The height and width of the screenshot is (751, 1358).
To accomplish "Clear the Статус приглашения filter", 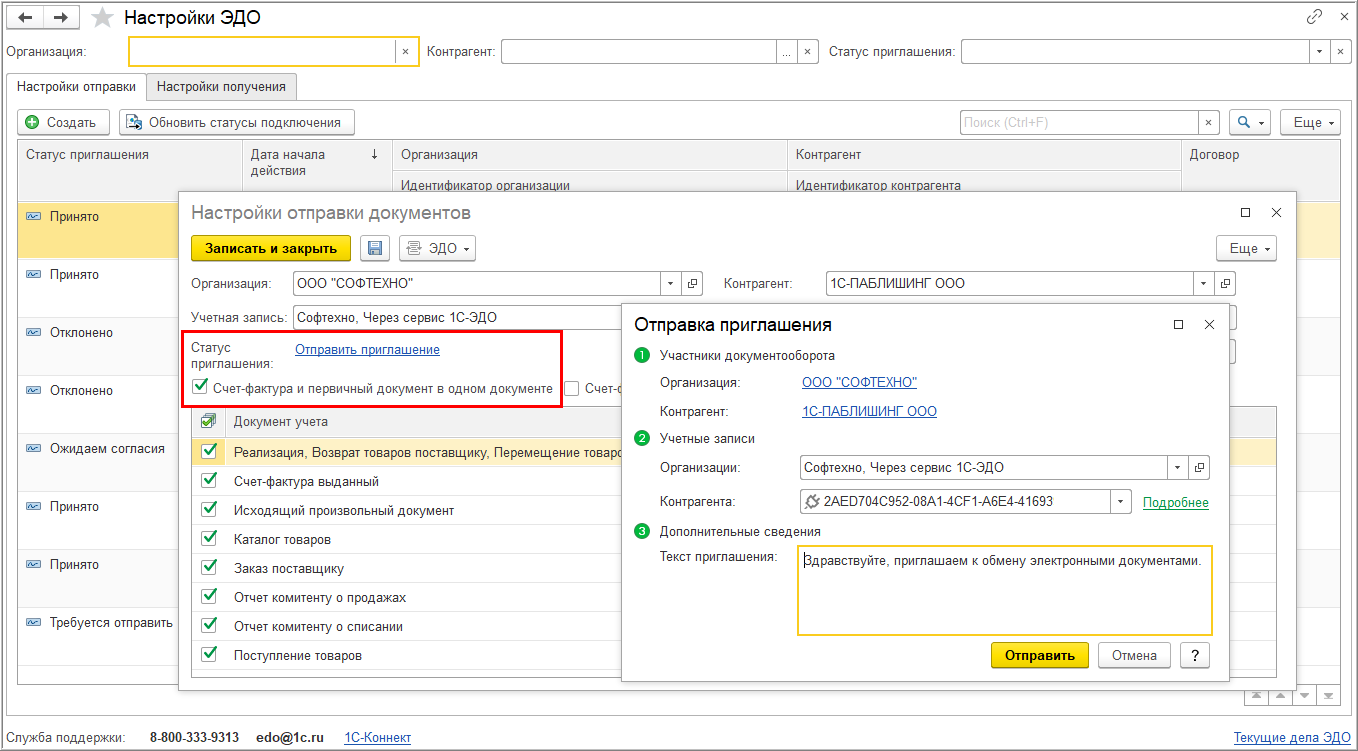I will point(1340,52).
